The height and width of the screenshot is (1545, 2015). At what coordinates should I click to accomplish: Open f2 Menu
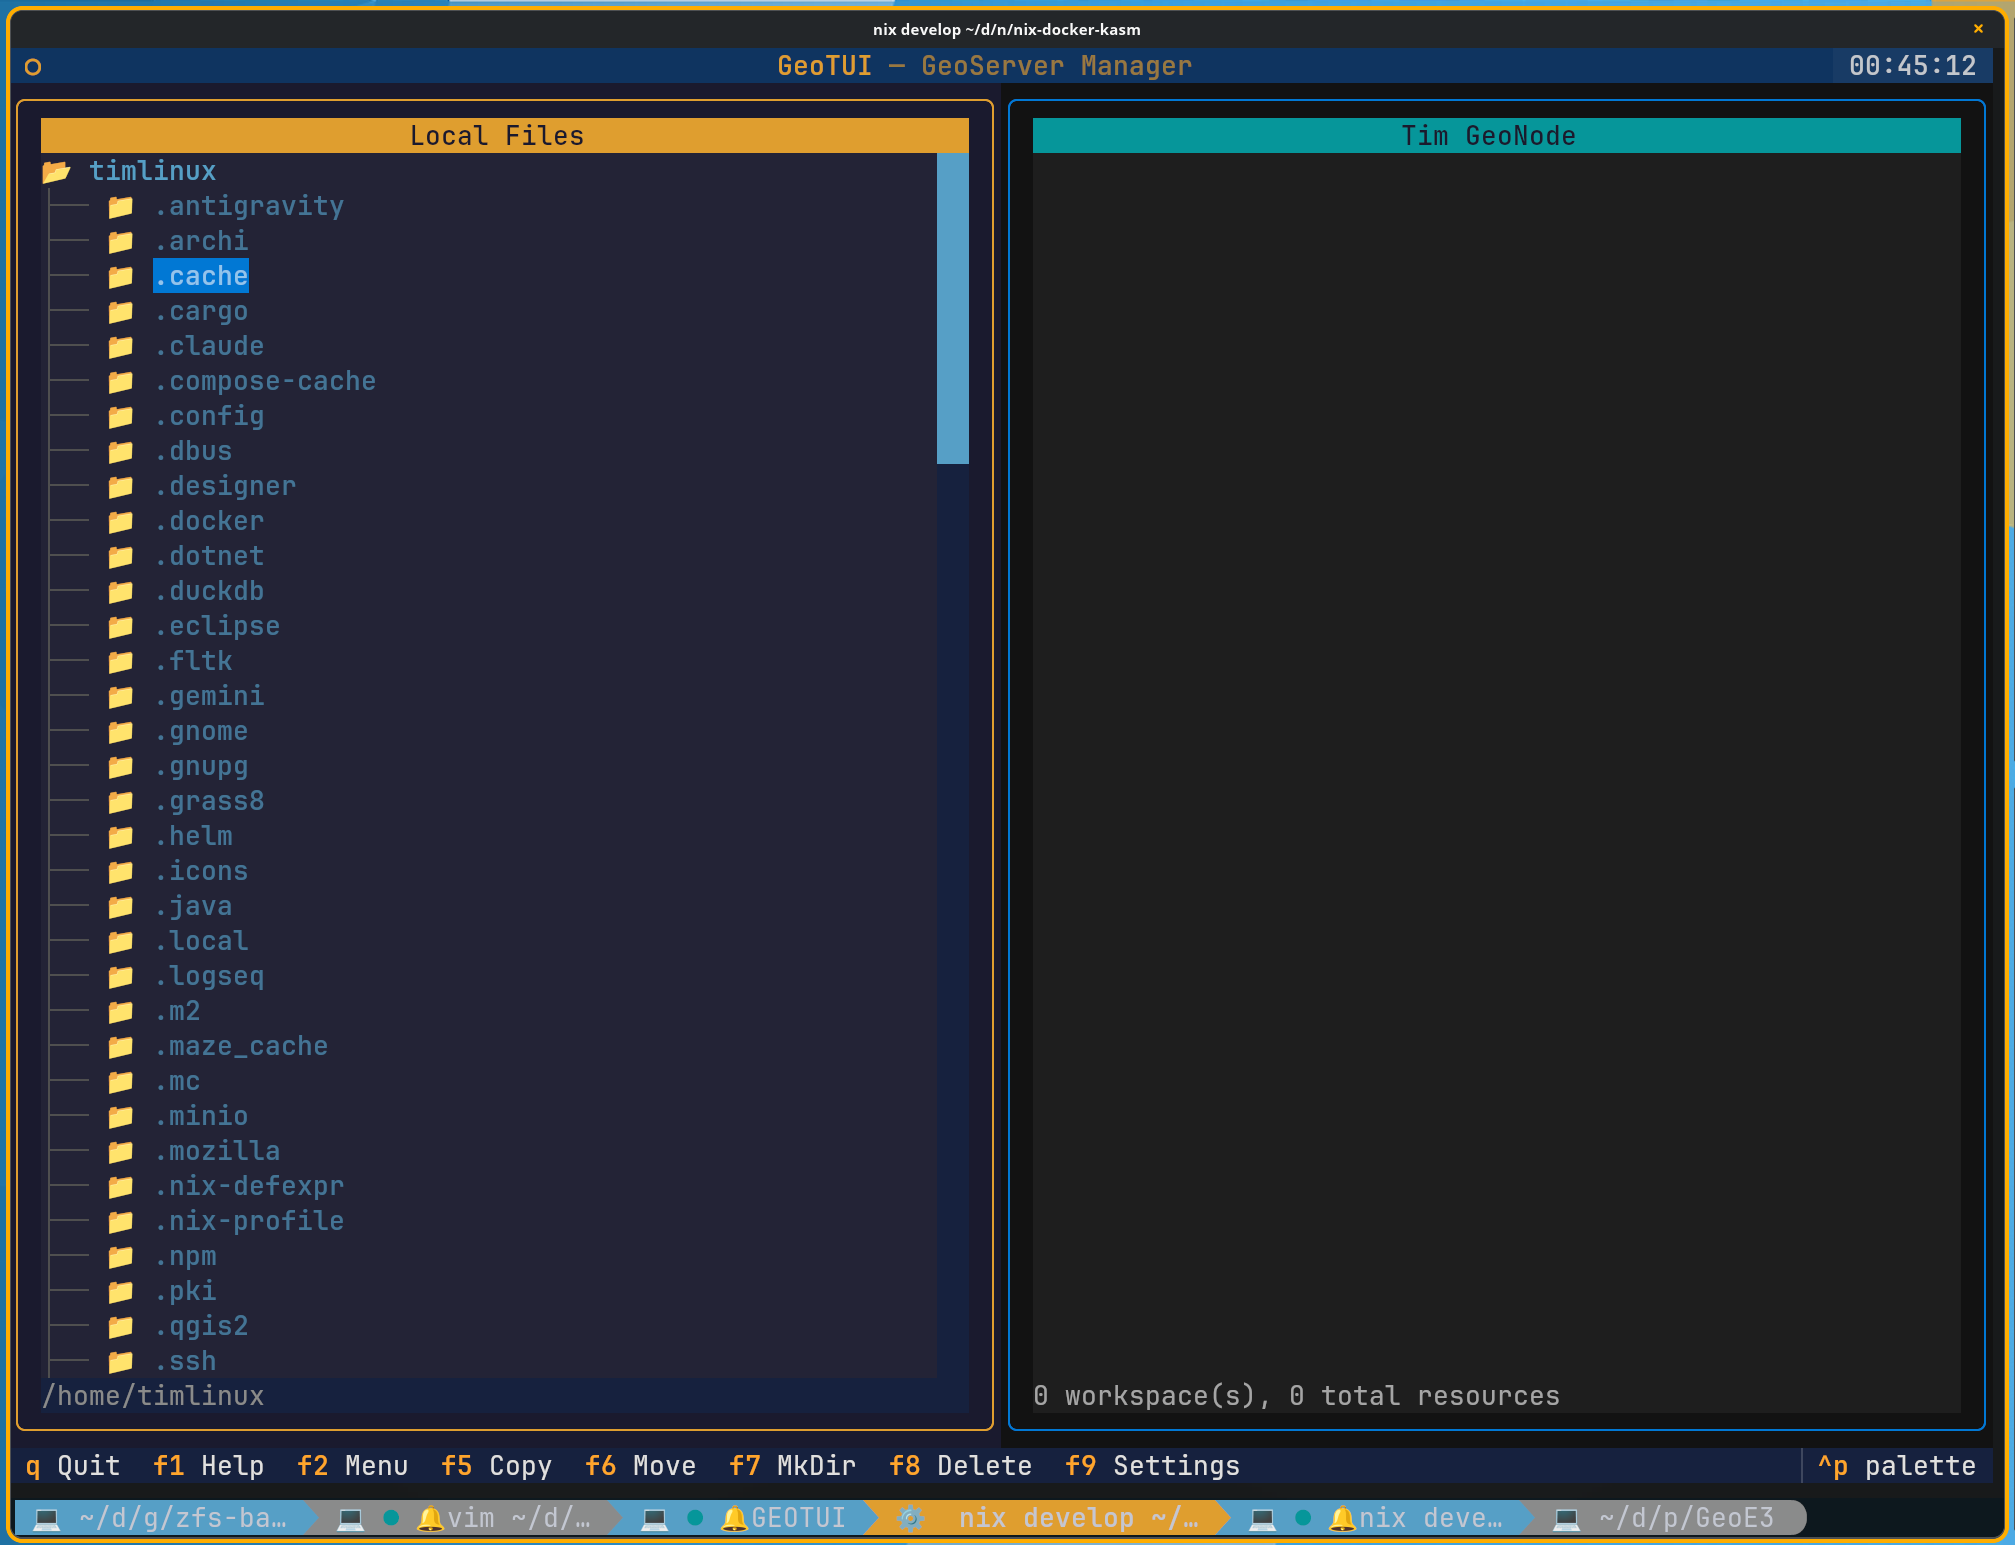pyautogui.click(x=353, y=1466)
